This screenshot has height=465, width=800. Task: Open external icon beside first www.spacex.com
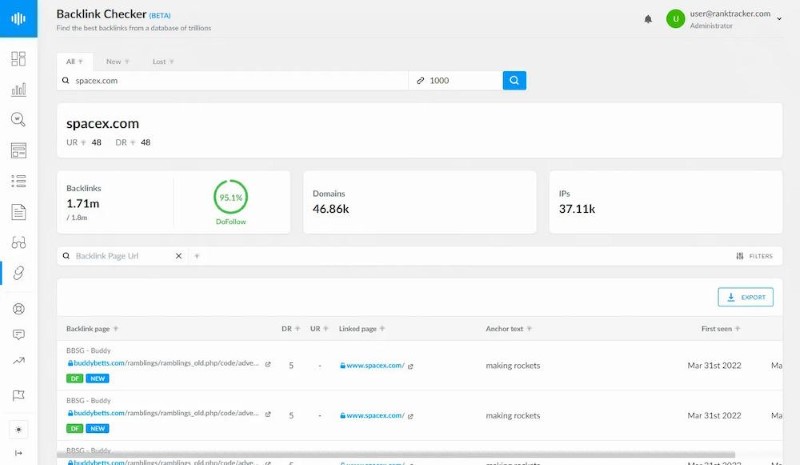click(x=411, y=366)
